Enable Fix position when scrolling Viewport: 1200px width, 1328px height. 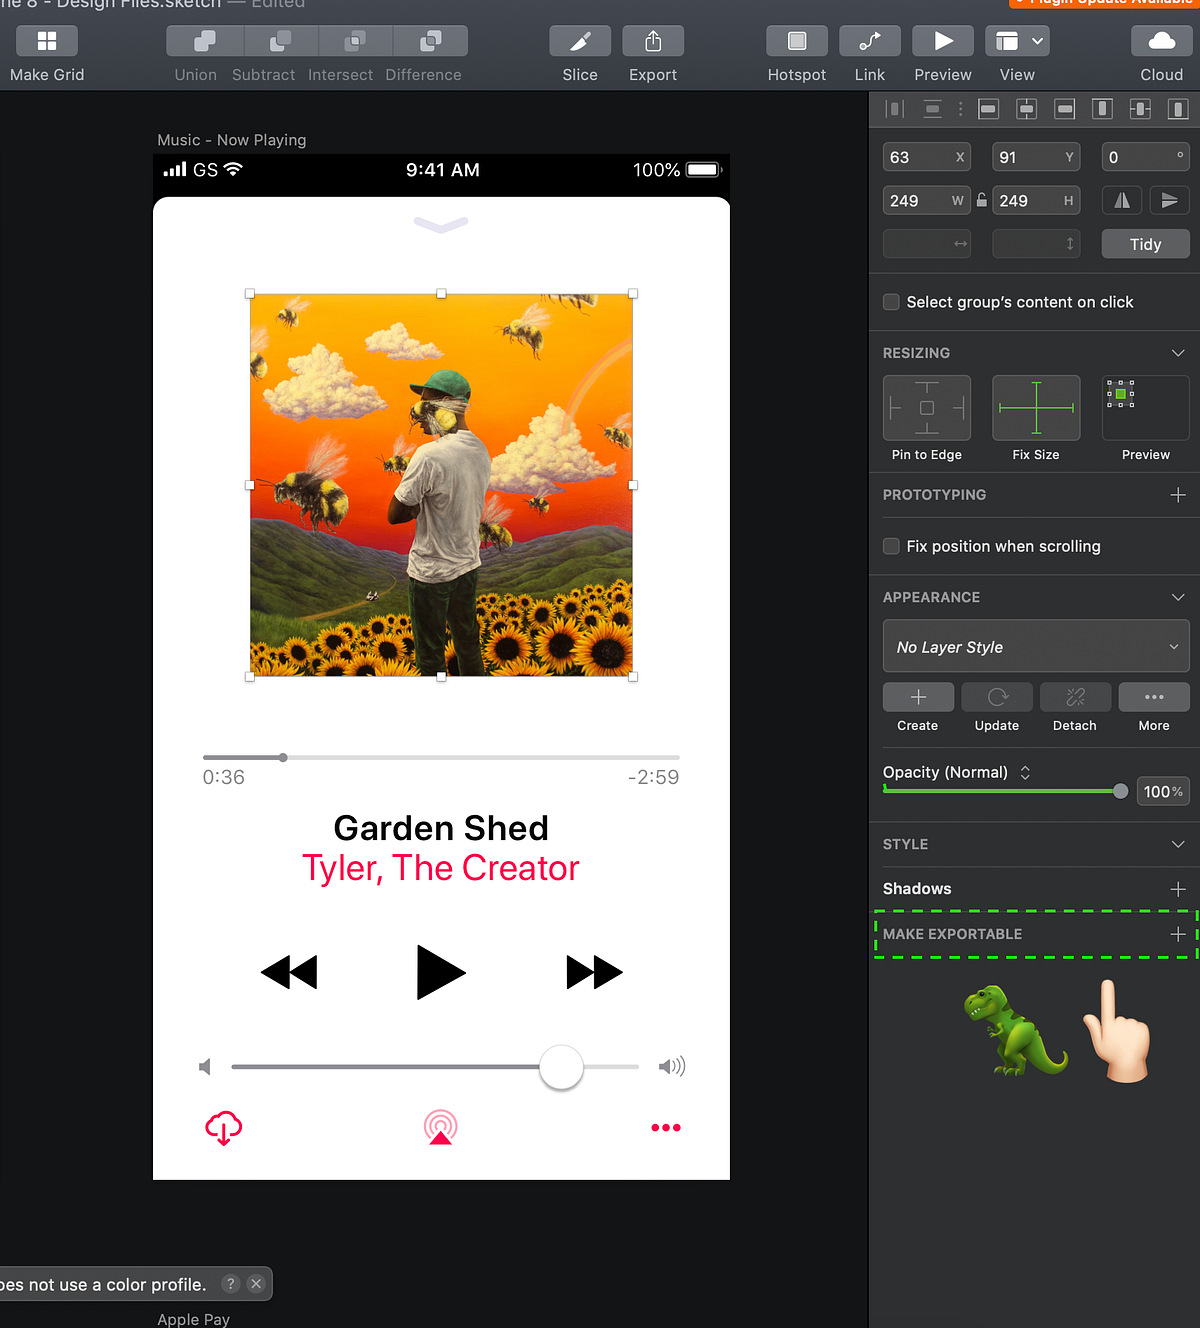pyautogui.click(x=890, y=546)
